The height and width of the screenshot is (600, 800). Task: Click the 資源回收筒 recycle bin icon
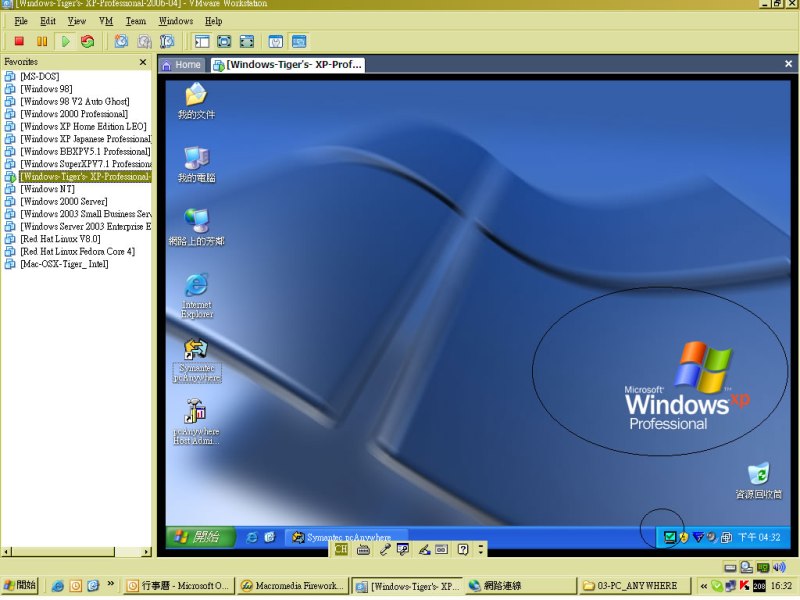(758, 481)
